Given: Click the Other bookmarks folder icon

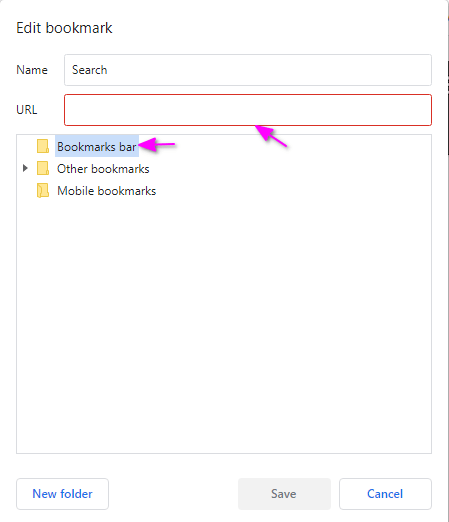Looking at the screenshot, I should click(43, 168).
